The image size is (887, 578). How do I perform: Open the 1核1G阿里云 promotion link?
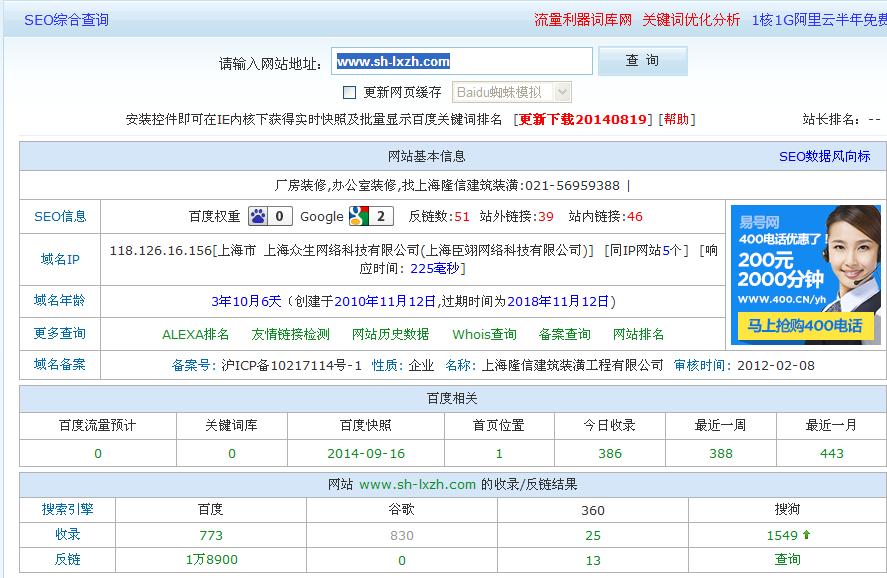click(819, 20)
